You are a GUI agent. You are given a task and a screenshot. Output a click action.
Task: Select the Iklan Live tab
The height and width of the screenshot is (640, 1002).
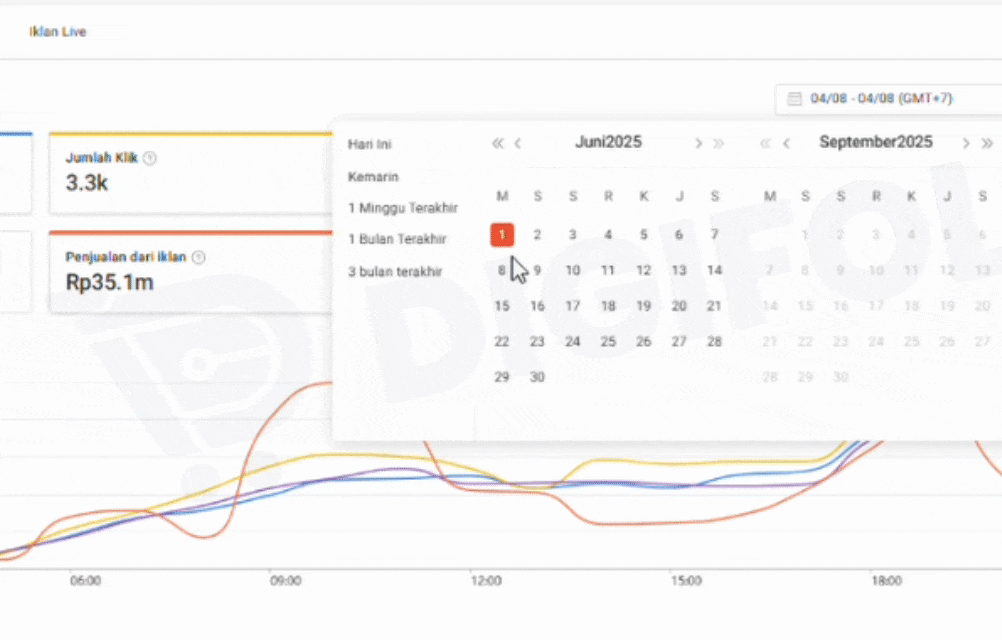click(x=57, y=32)
